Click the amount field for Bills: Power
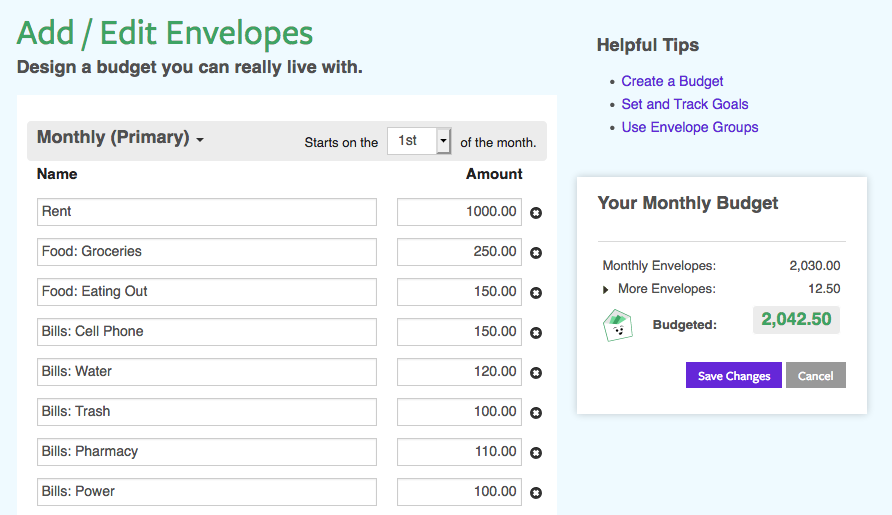 pyautogui.click(x=459, y=492)
